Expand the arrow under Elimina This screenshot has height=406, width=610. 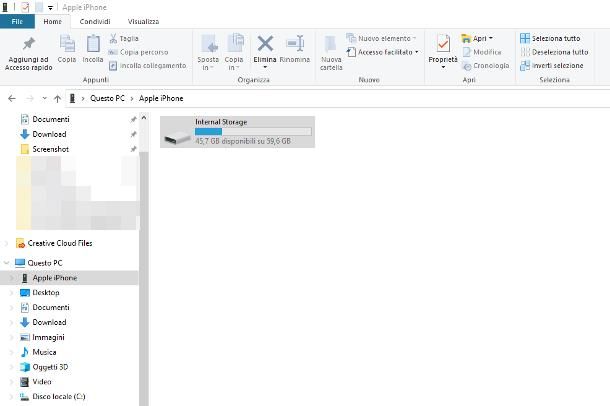[x=265, y=68]
